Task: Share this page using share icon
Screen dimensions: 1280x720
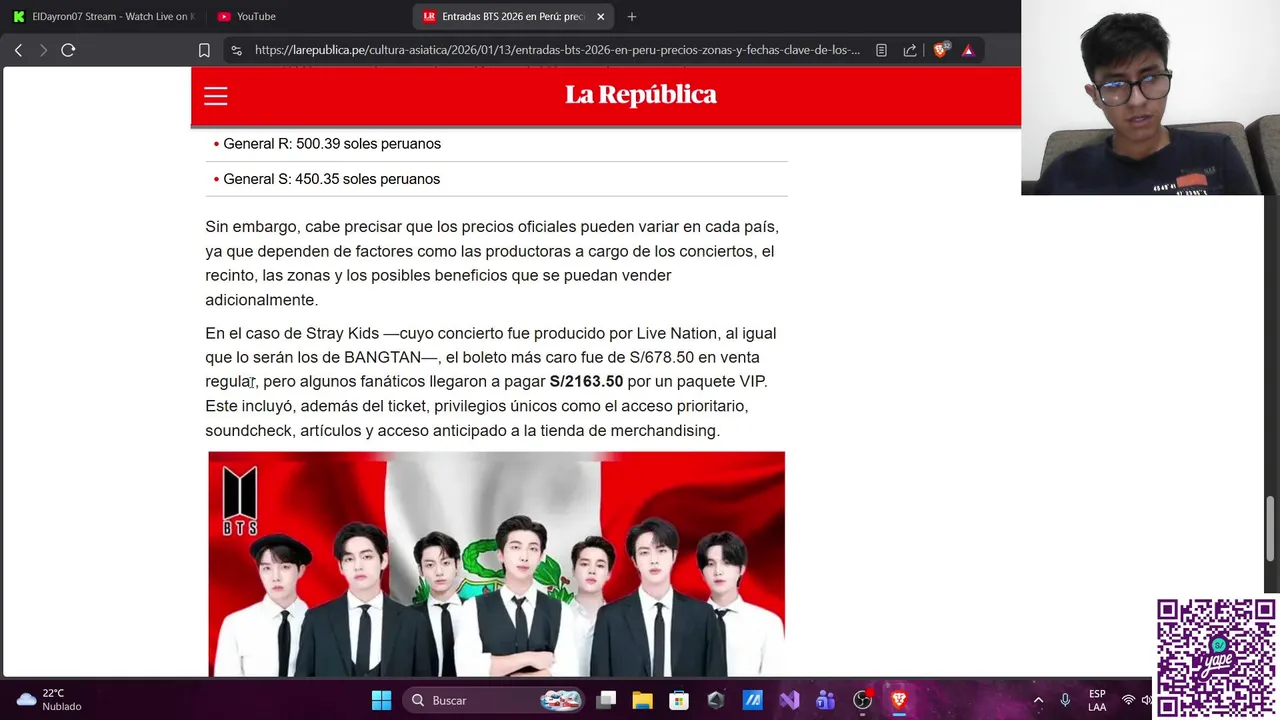Action: click(910, 50)
